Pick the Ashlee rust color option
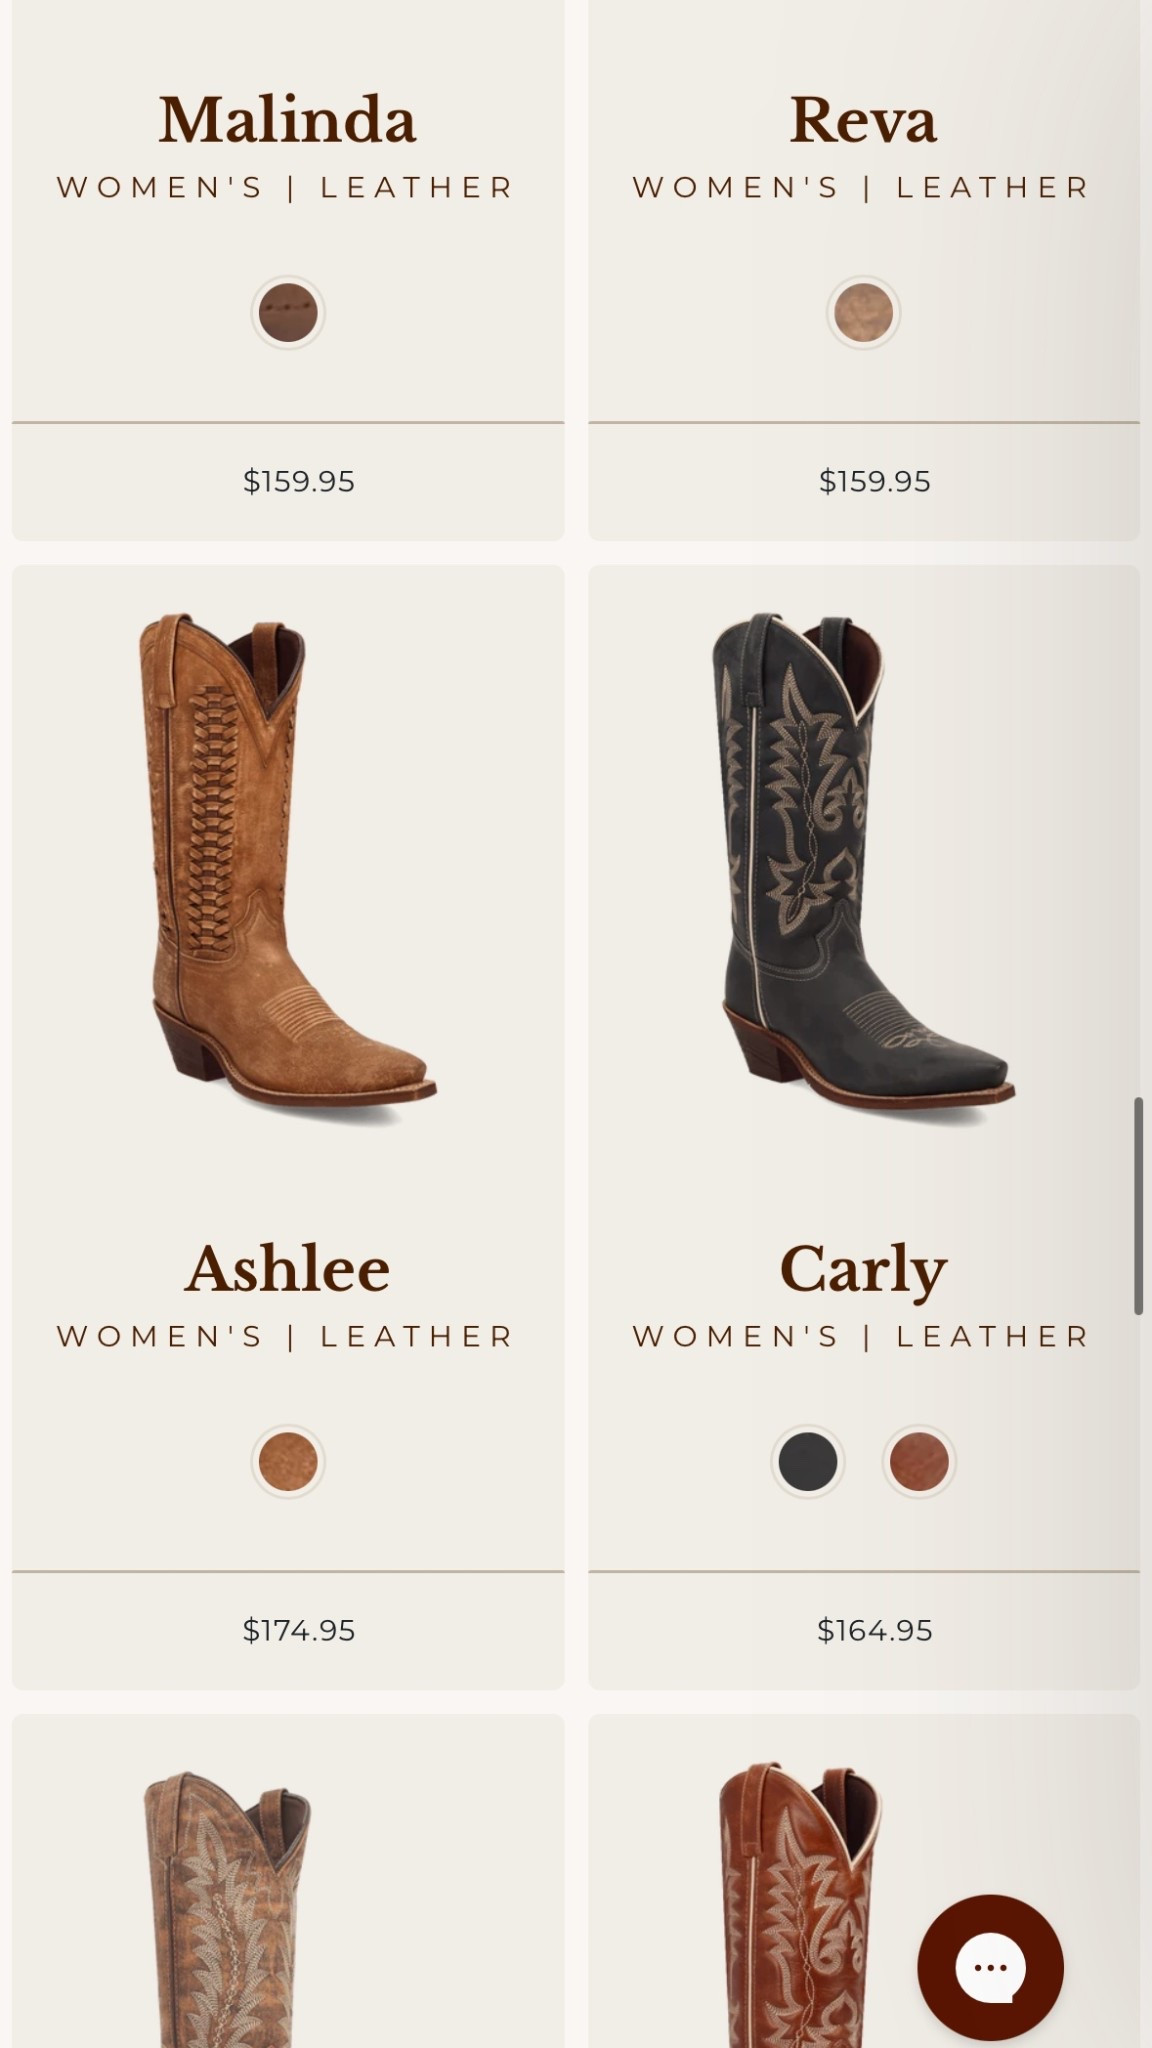Image resolution: width=1152 pixels, height=2048 pixels. 288,1461
